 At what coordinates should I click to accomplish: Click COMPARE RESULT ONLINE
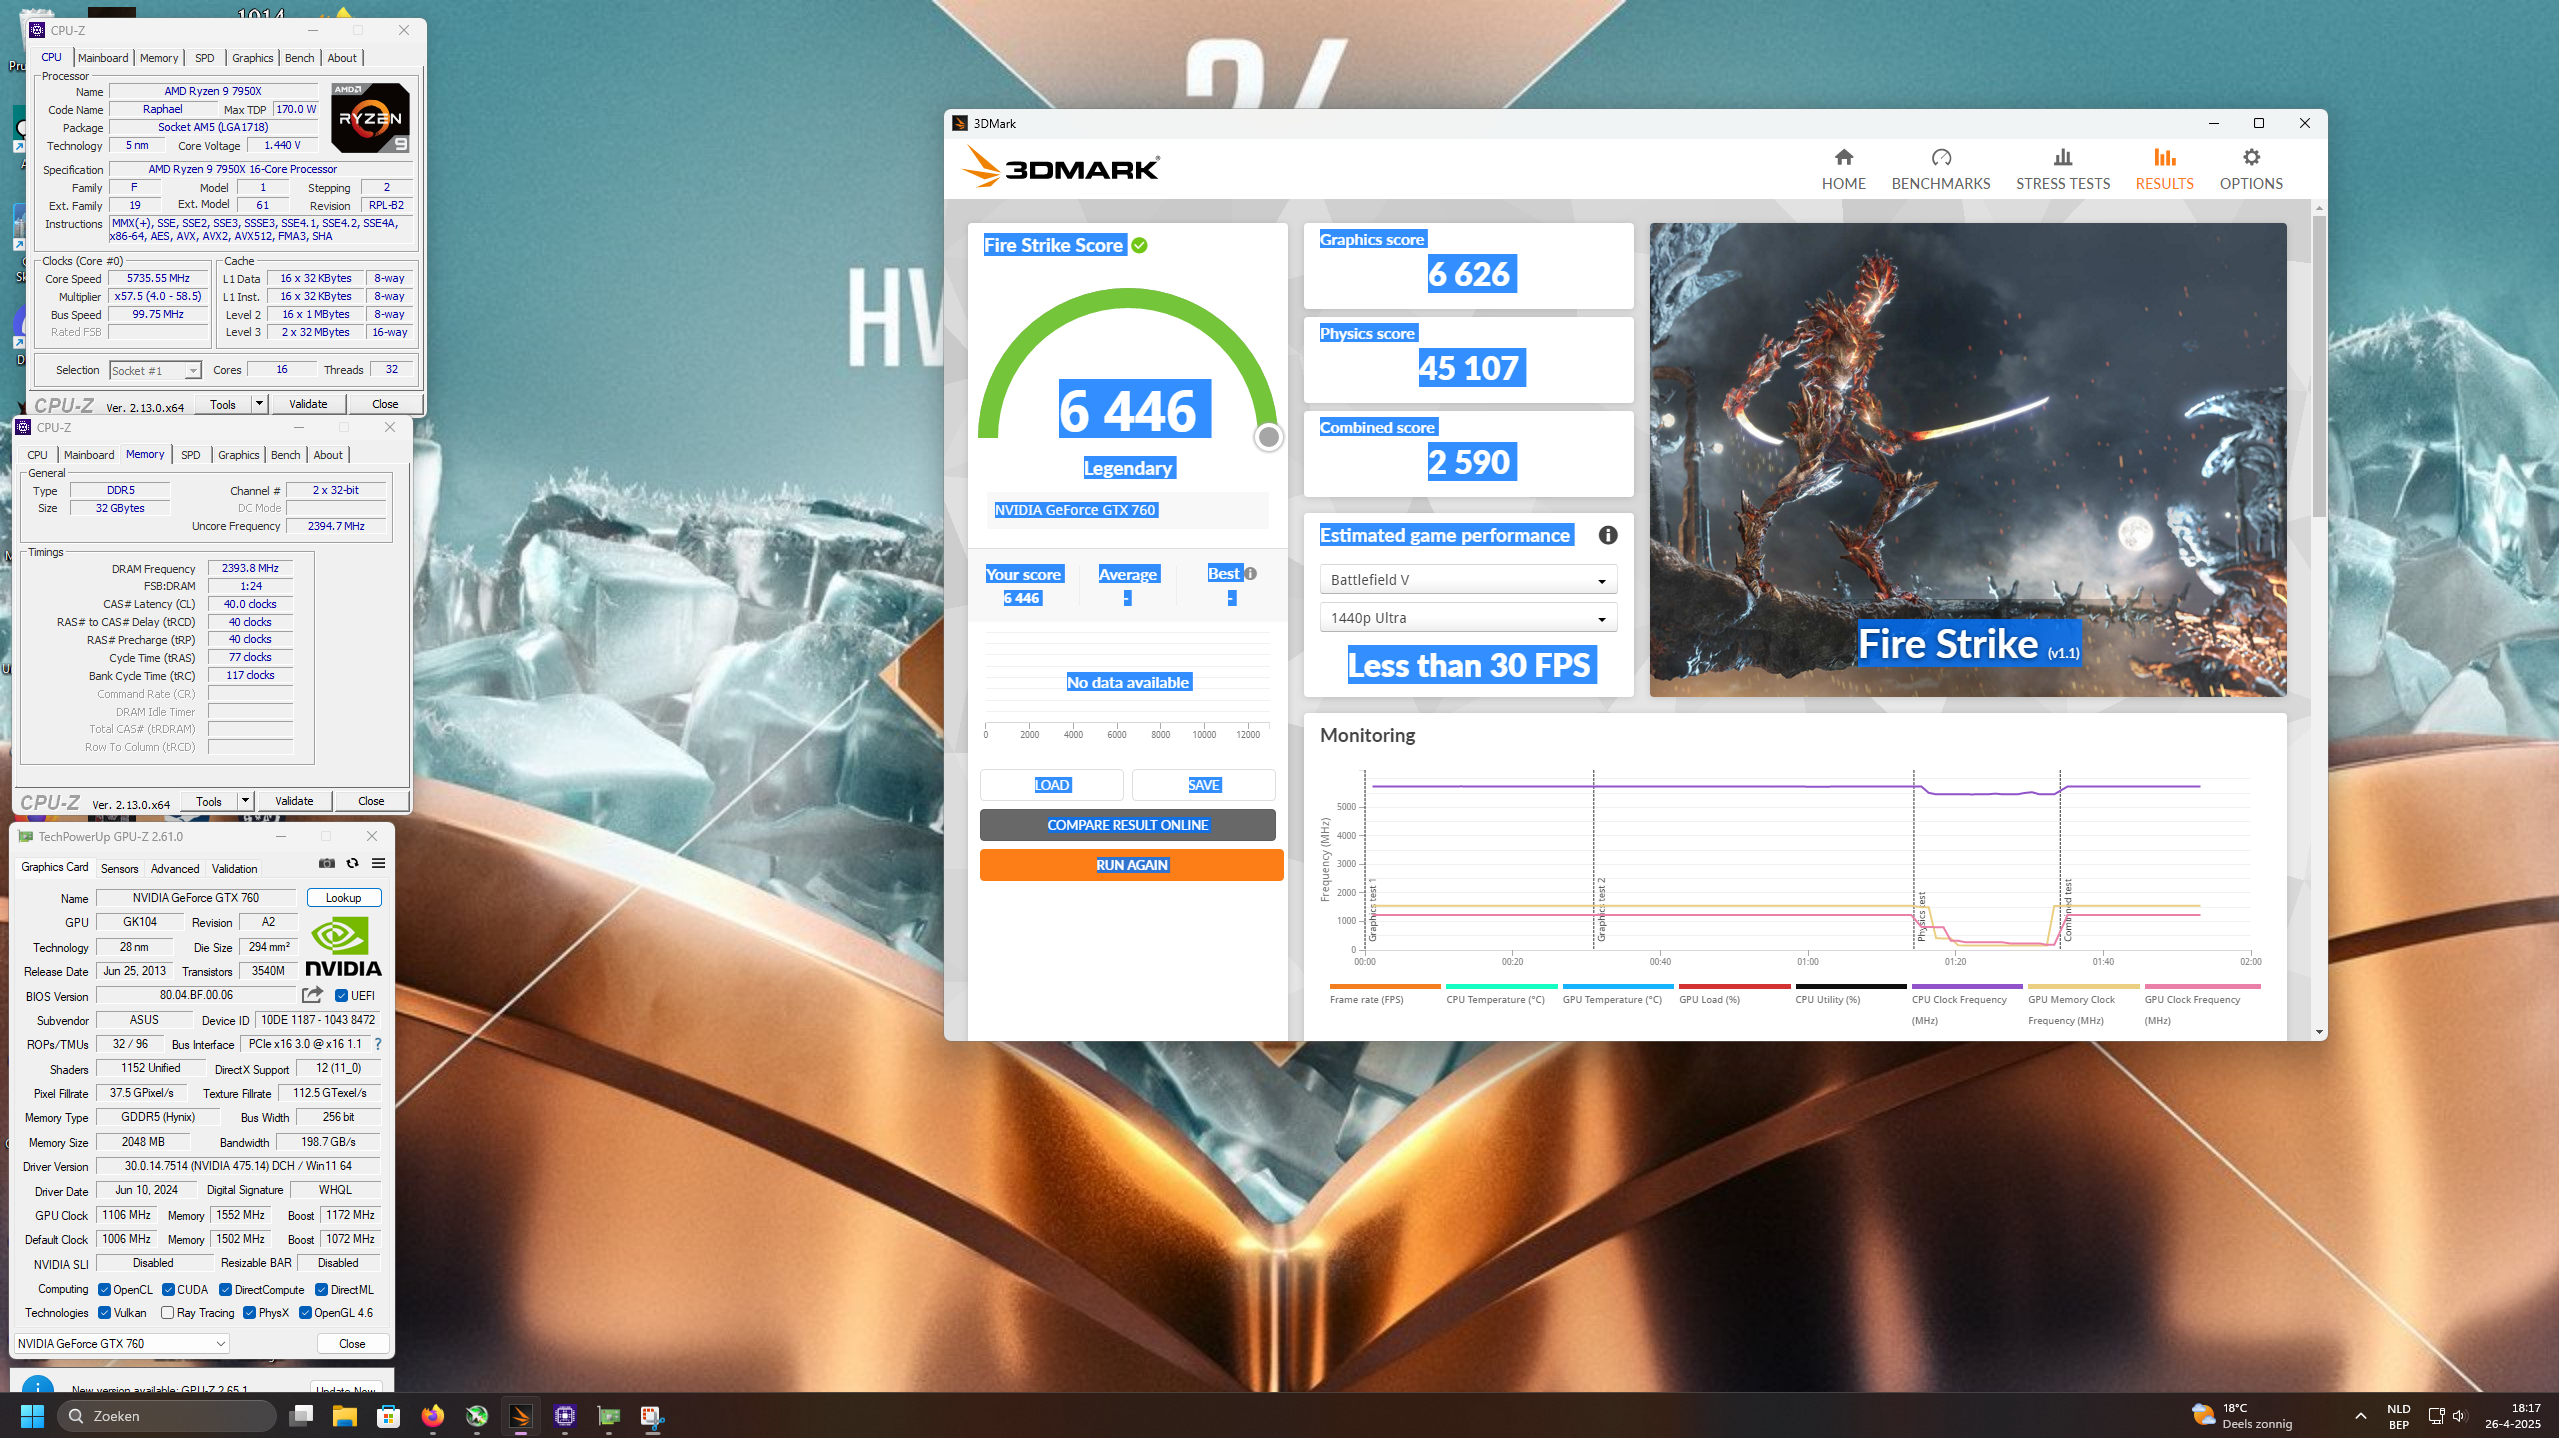coord(1127,825)
